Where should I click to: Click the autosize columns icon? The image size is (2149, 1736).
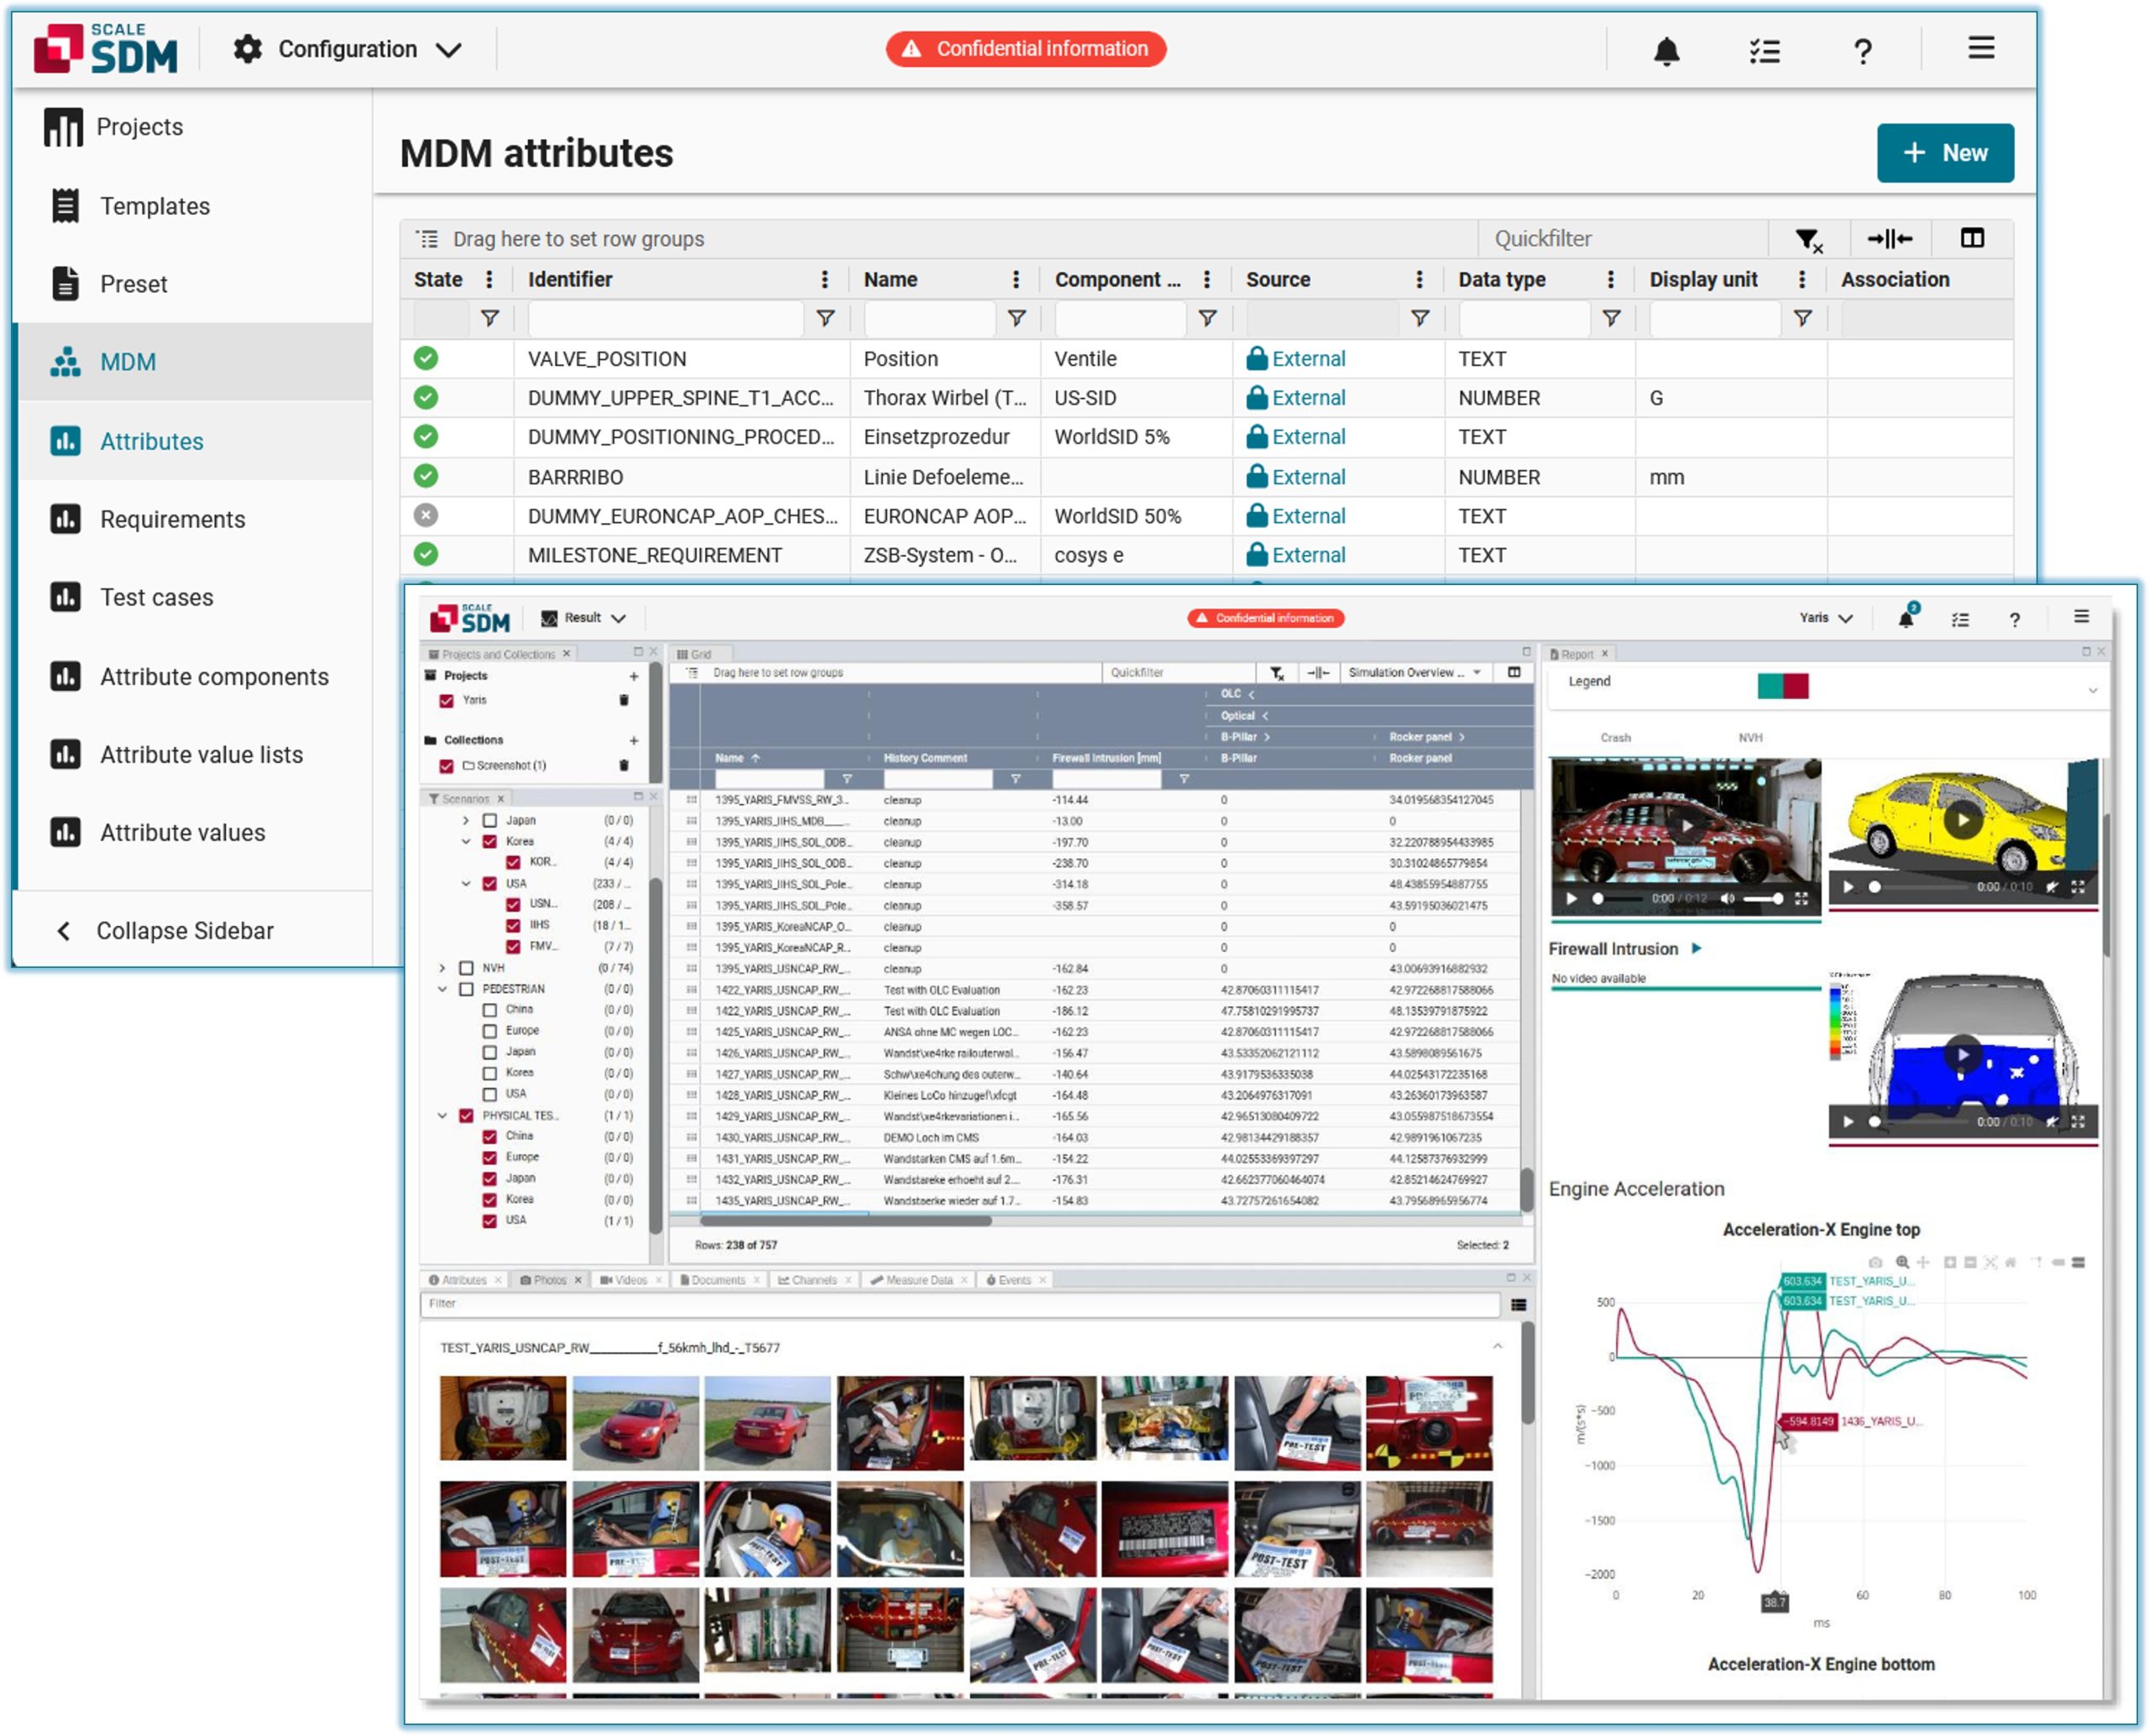click(1889, 239)
